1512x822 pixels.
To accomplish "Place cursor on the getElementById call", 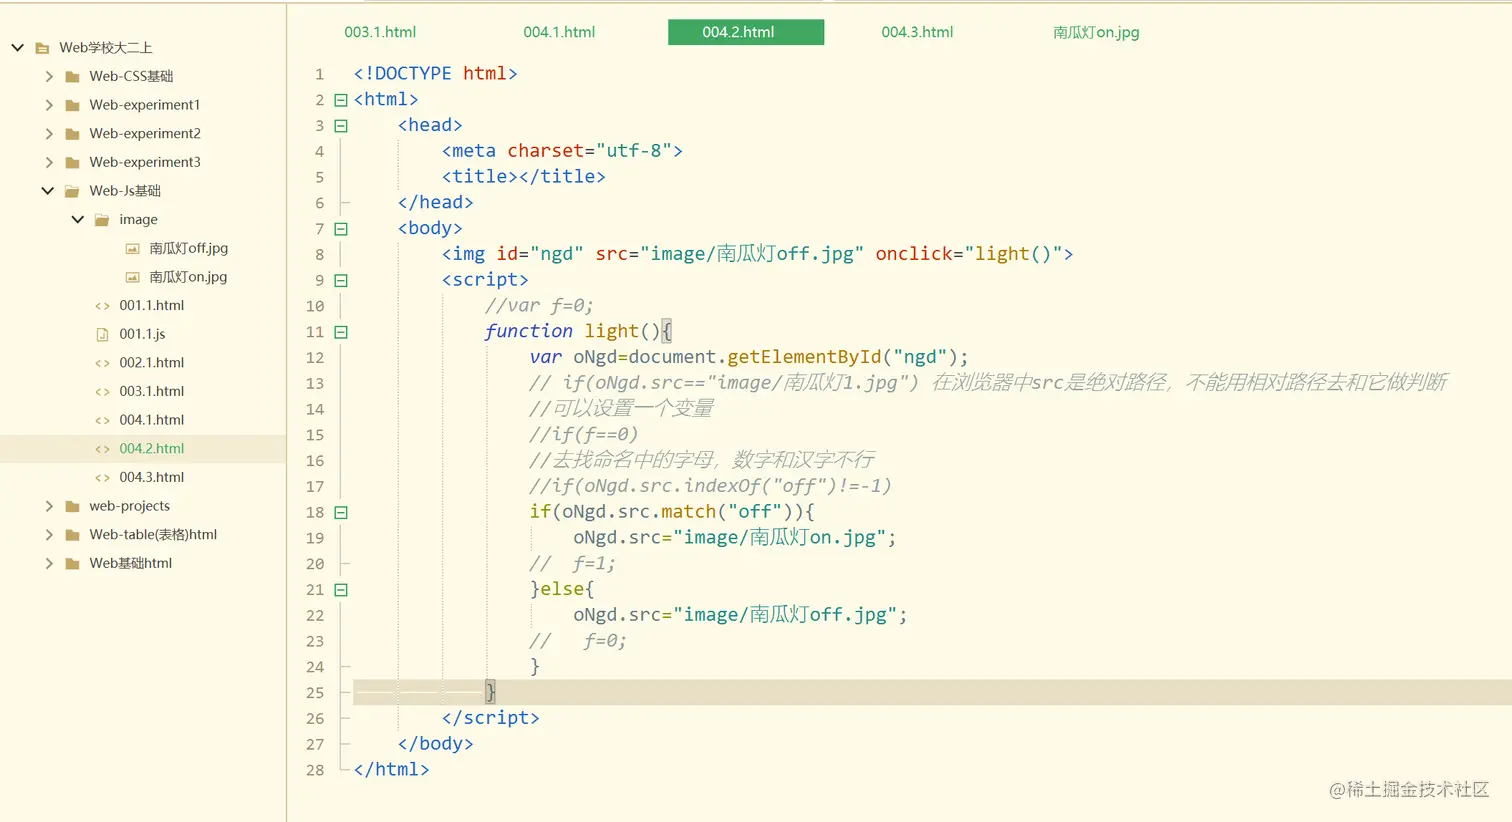I will [x=805, y=357].
